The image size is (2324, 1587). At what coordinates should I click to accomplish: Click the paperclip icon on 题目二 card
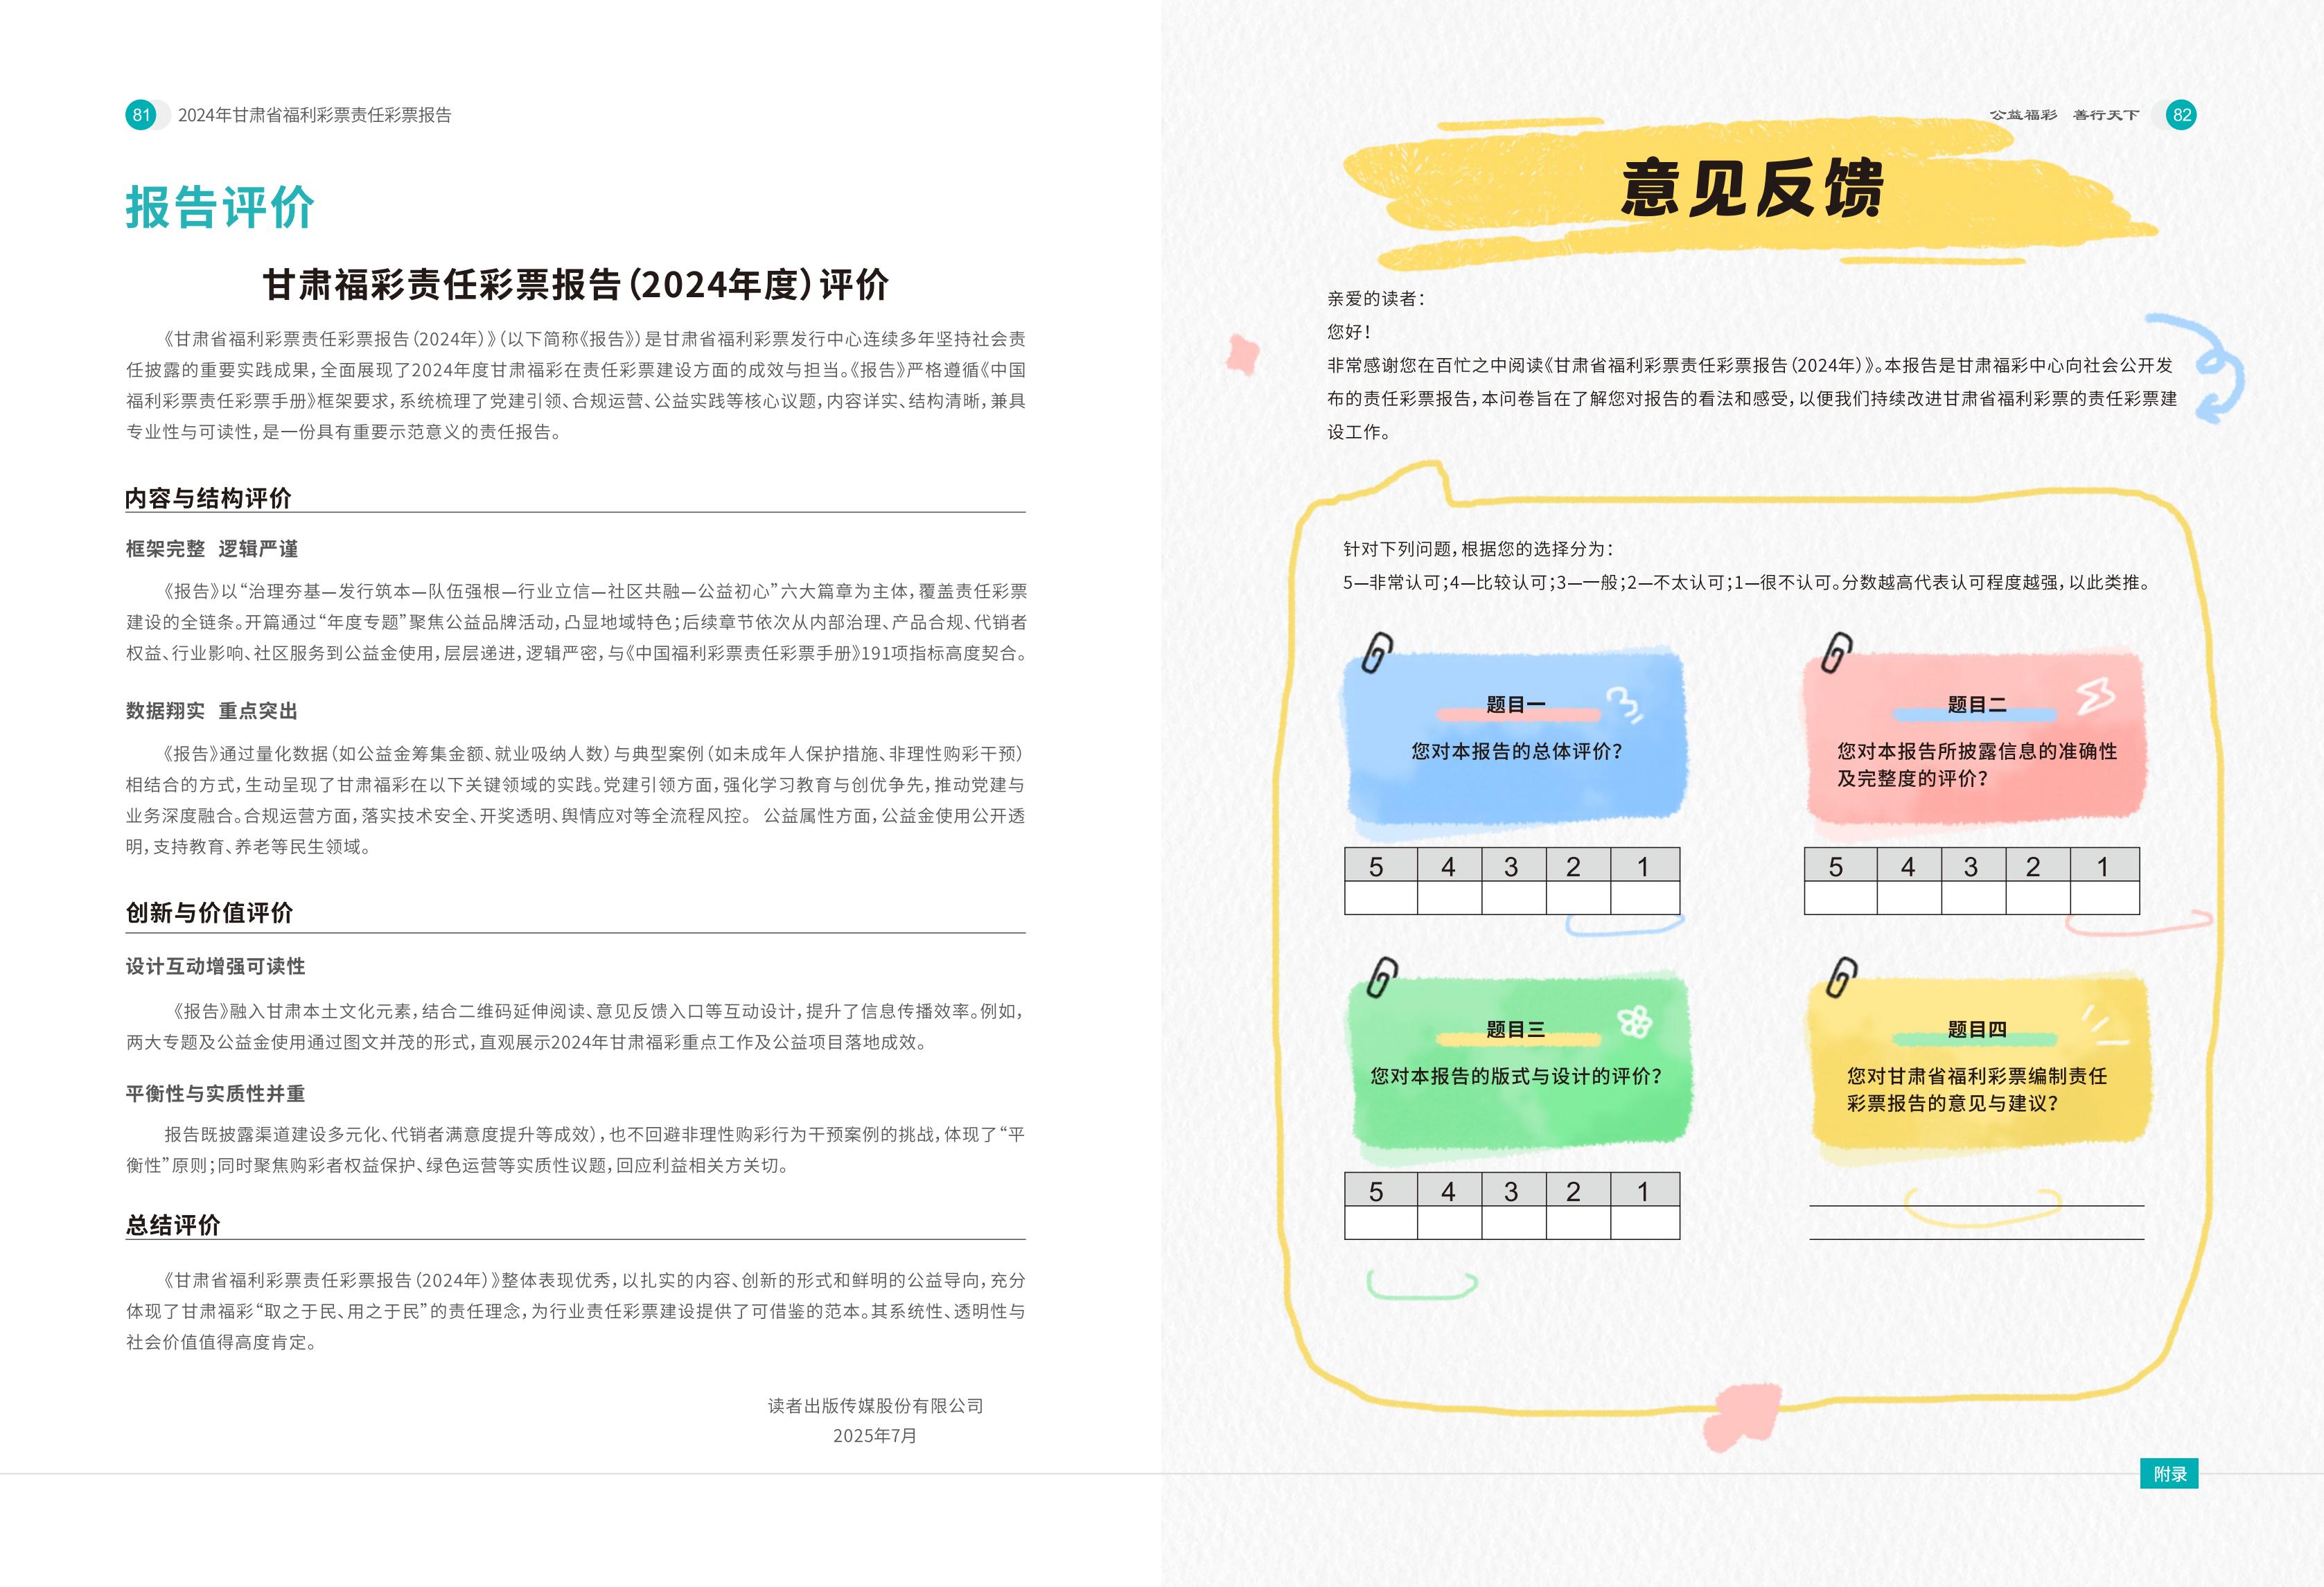point(1836,653)
